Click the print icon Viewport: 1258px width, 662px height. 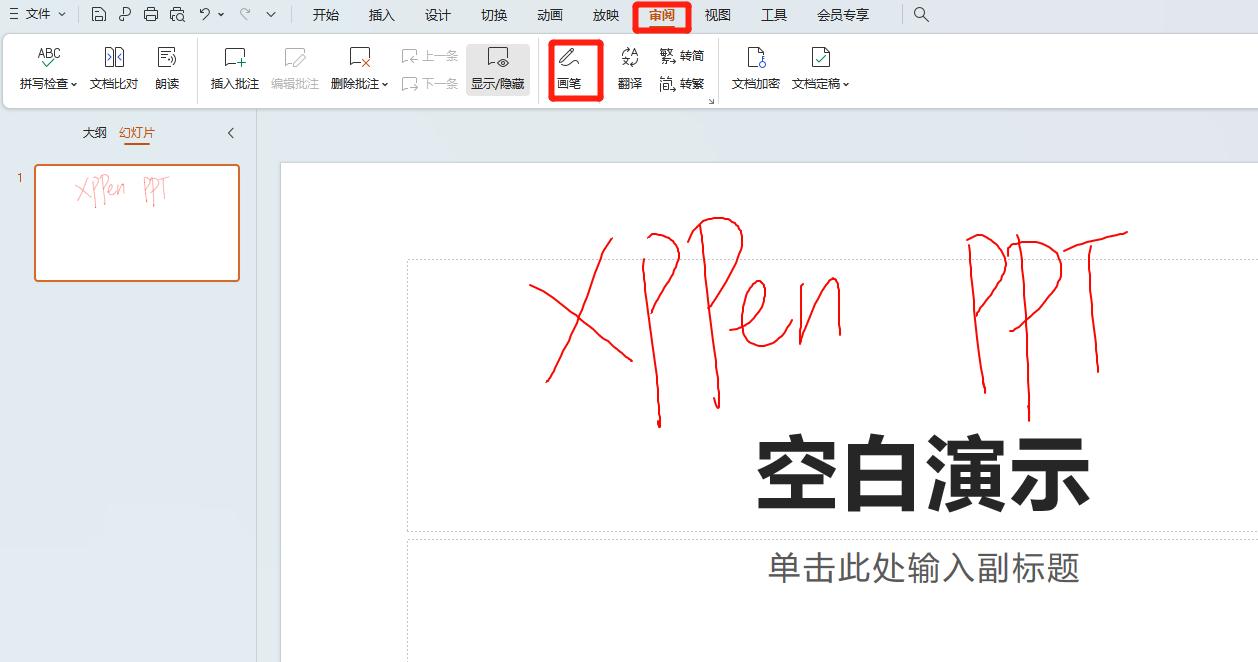click(151, 15)
